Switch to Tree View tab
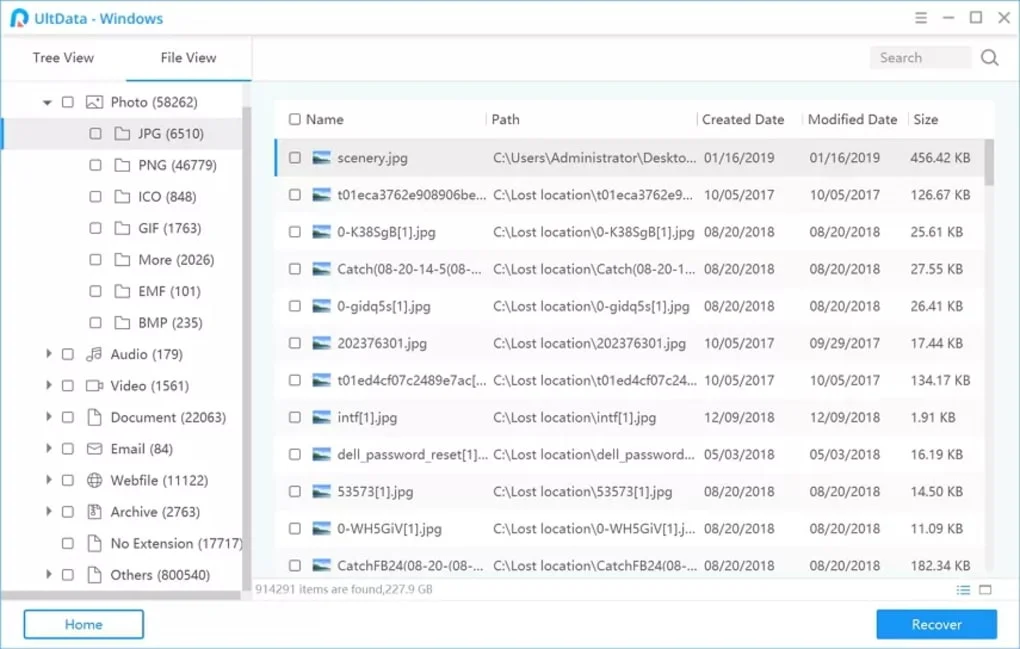The image size is (1020, 649). coord(63,58)
